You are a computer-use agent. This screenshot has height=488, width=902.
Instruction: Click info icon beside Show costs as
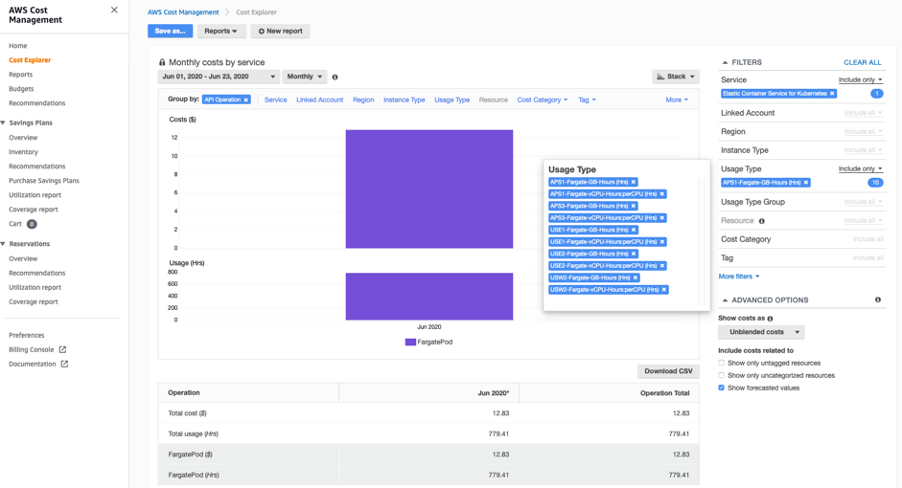(770, 319)
